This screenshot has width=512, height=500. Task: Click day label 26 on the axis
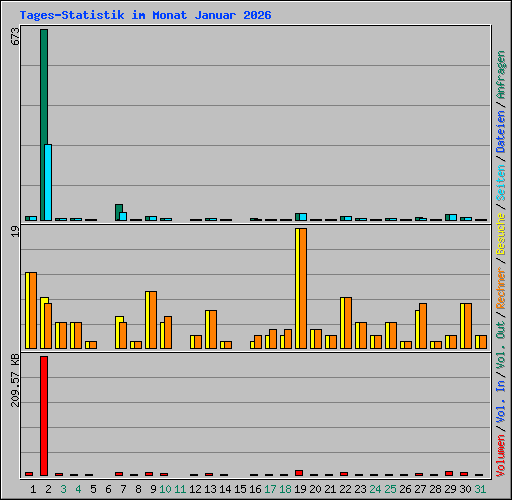pyautogui.click(x=405, y=489)
